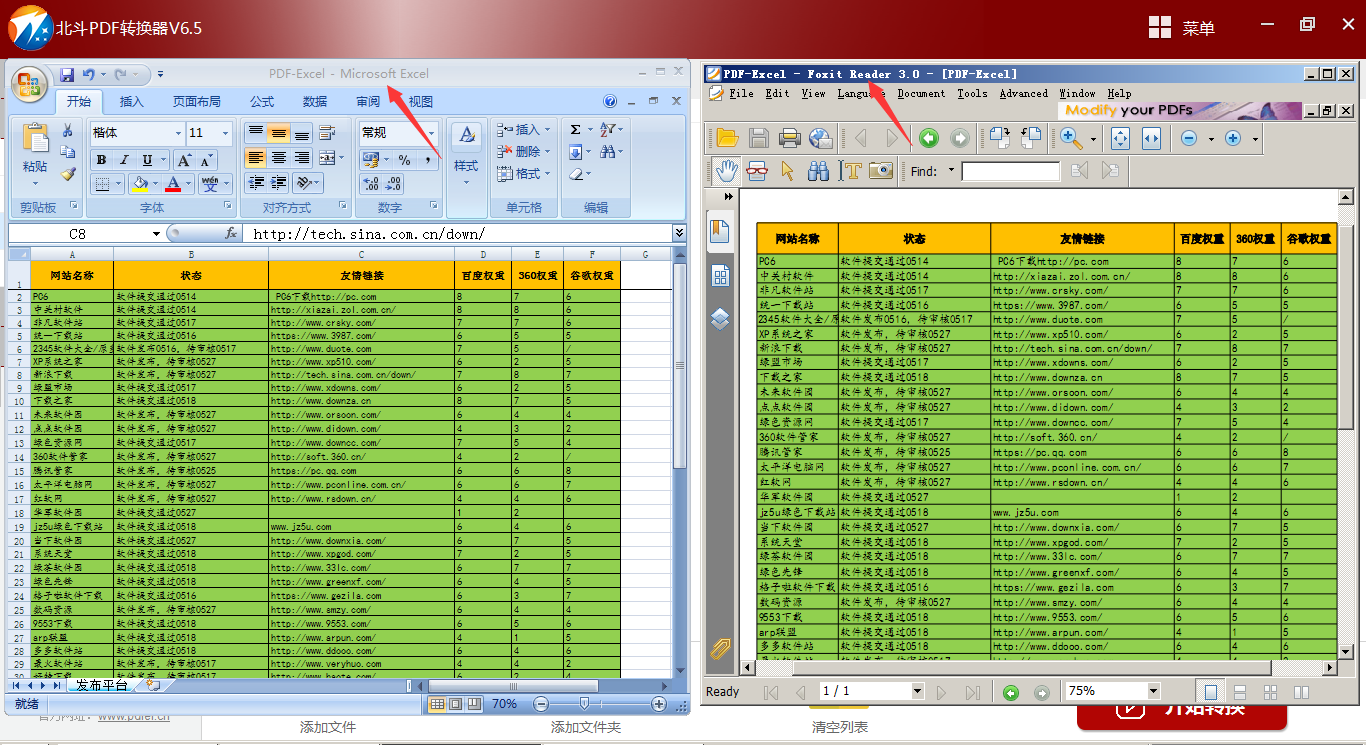Open the number format dropdown 常规
Image resolution: width=1366 pixels, height=745 pixels.
pyautogui.click(x=432, y=133)
